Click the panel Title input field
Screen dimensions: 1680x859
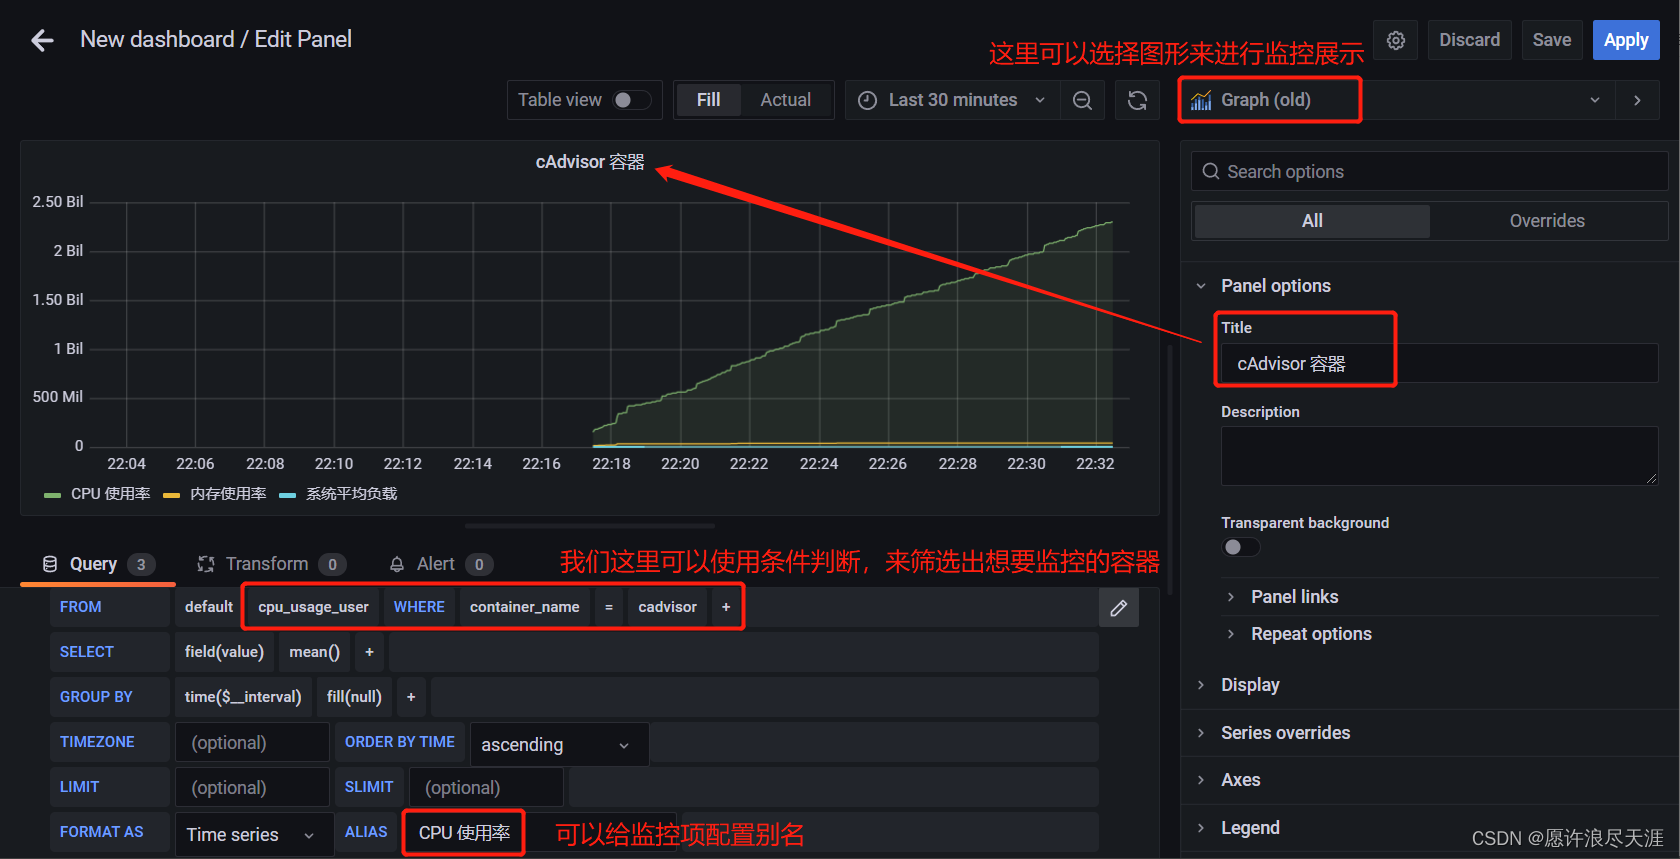pyautogui.click(x=1439, y=364)
